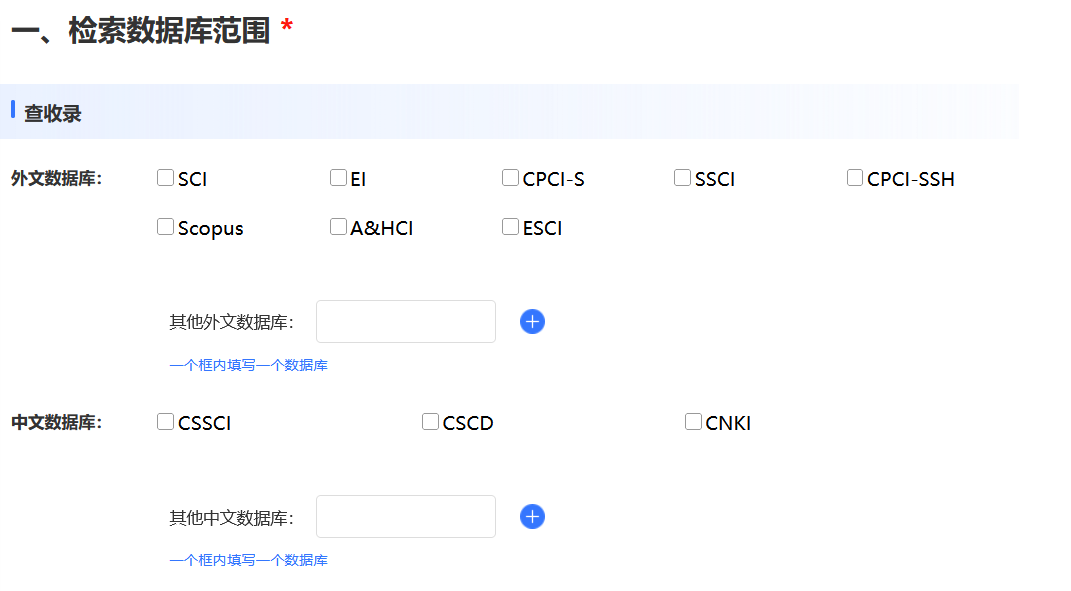
Task: Click the 查收录 section header
Action: point(53,113)
